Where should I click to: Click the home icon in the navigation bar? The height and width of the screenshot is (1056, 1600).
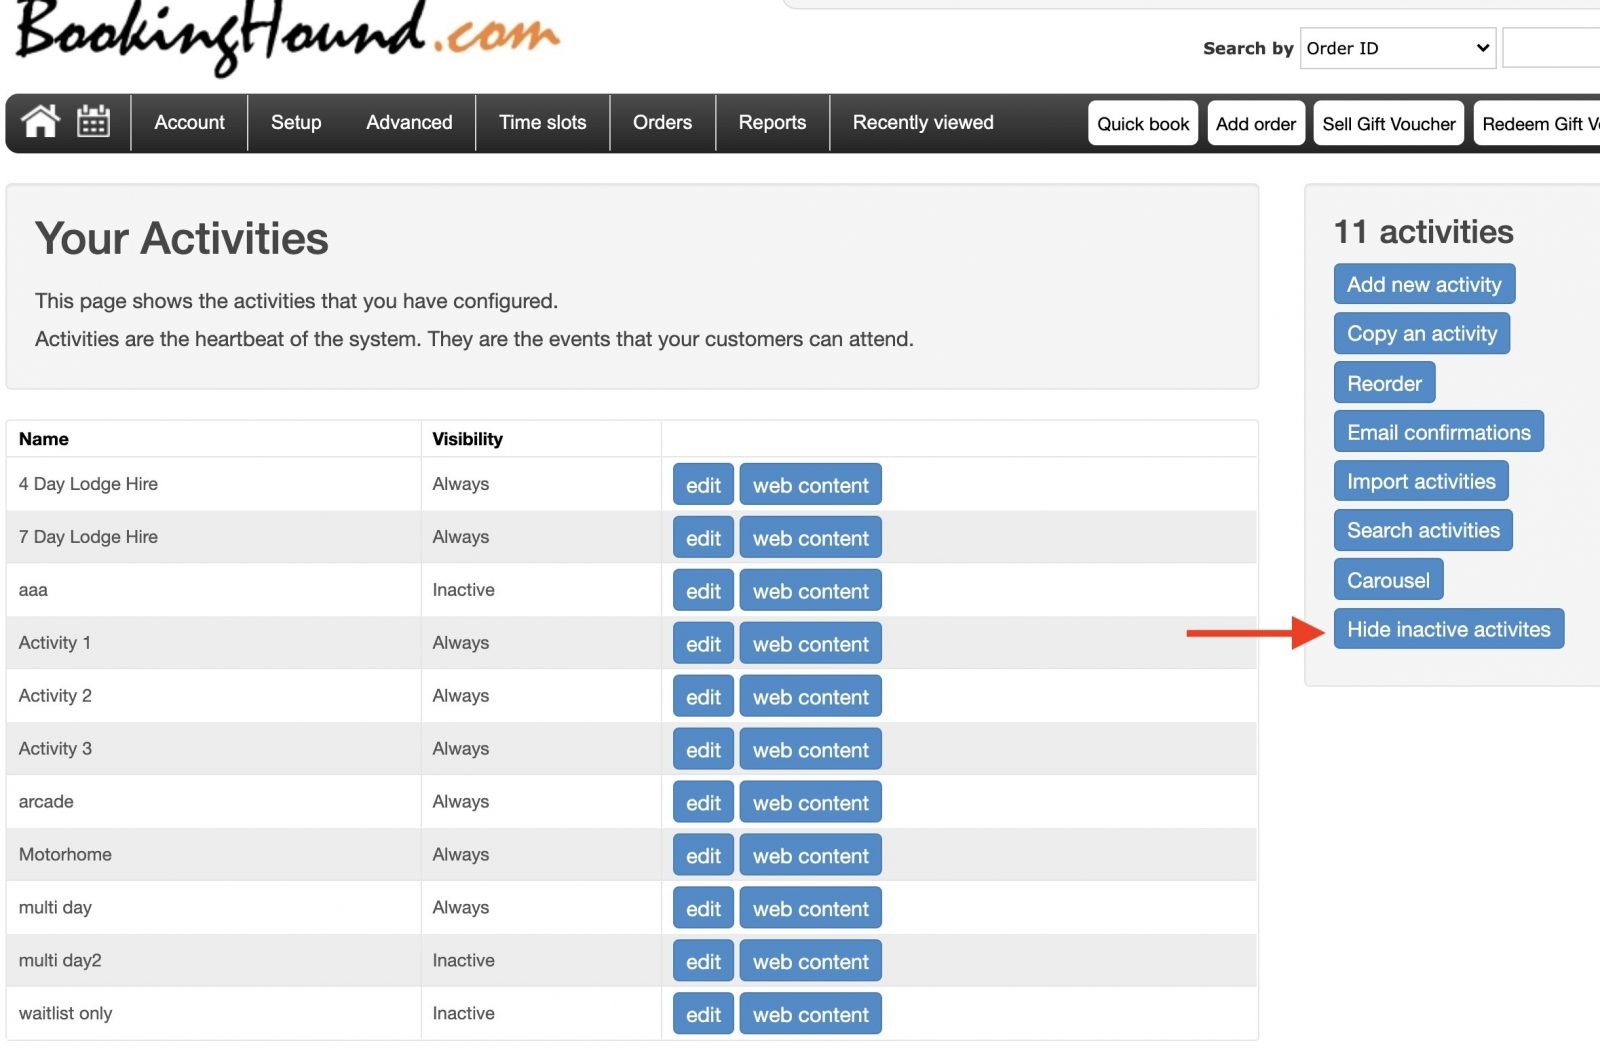[40, 122]
